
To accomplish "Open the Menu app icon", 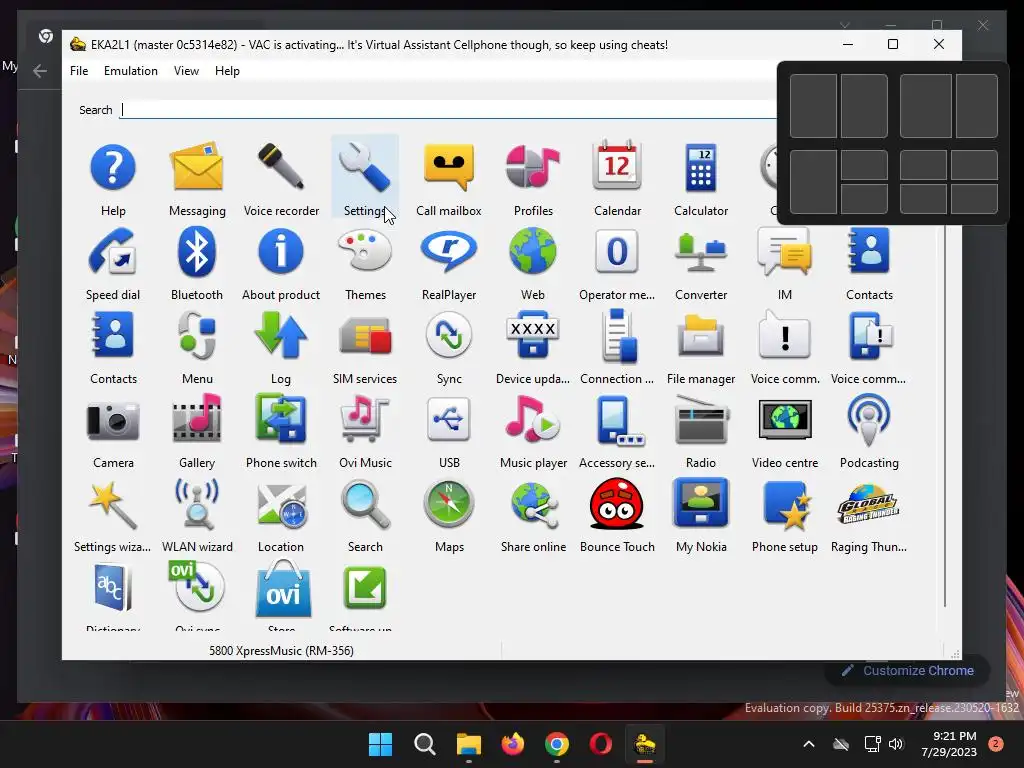I will (197, 336).
